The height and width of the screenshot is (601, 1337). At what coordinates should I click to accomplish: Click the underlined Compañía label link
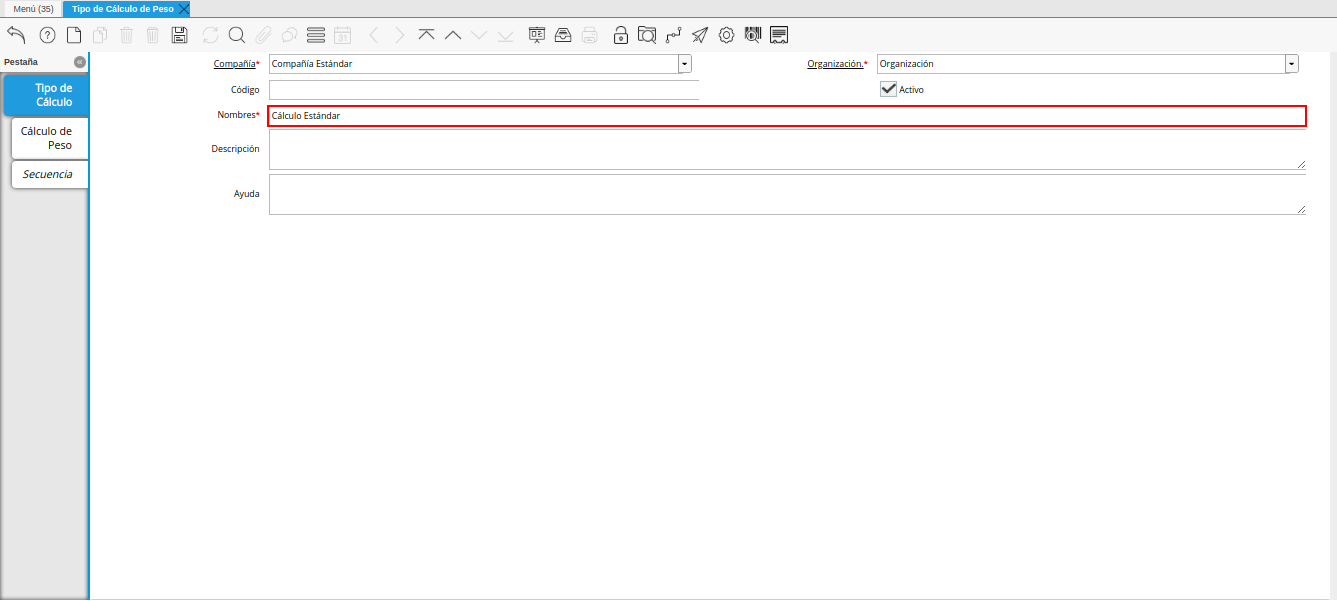tap(235, 64)
